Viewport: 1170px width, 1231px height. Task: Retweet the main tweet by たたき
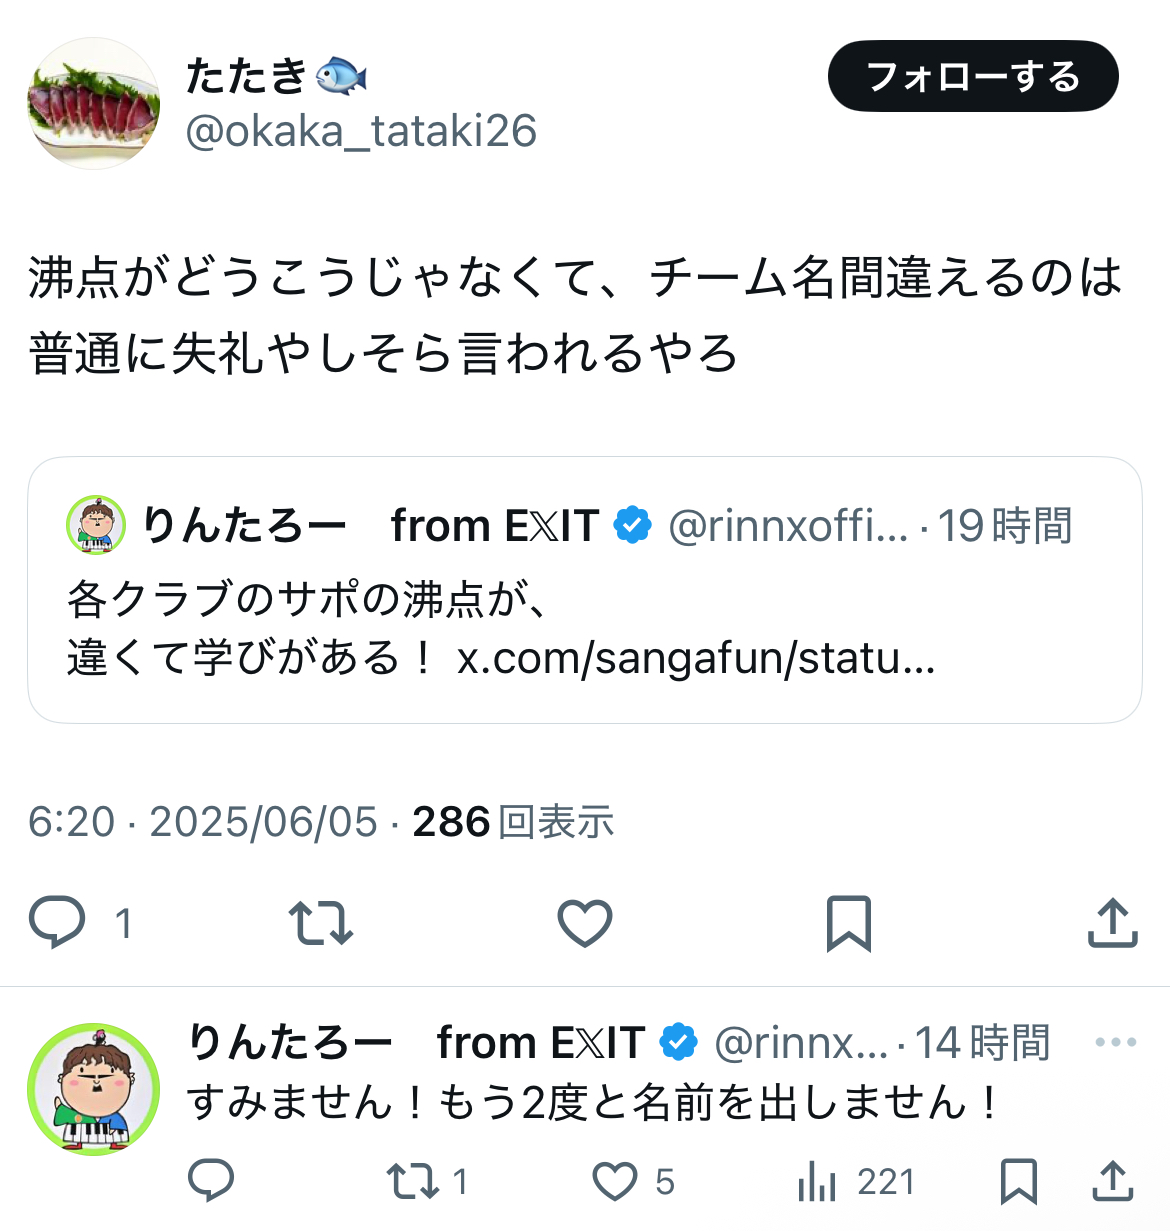[320, 922]
